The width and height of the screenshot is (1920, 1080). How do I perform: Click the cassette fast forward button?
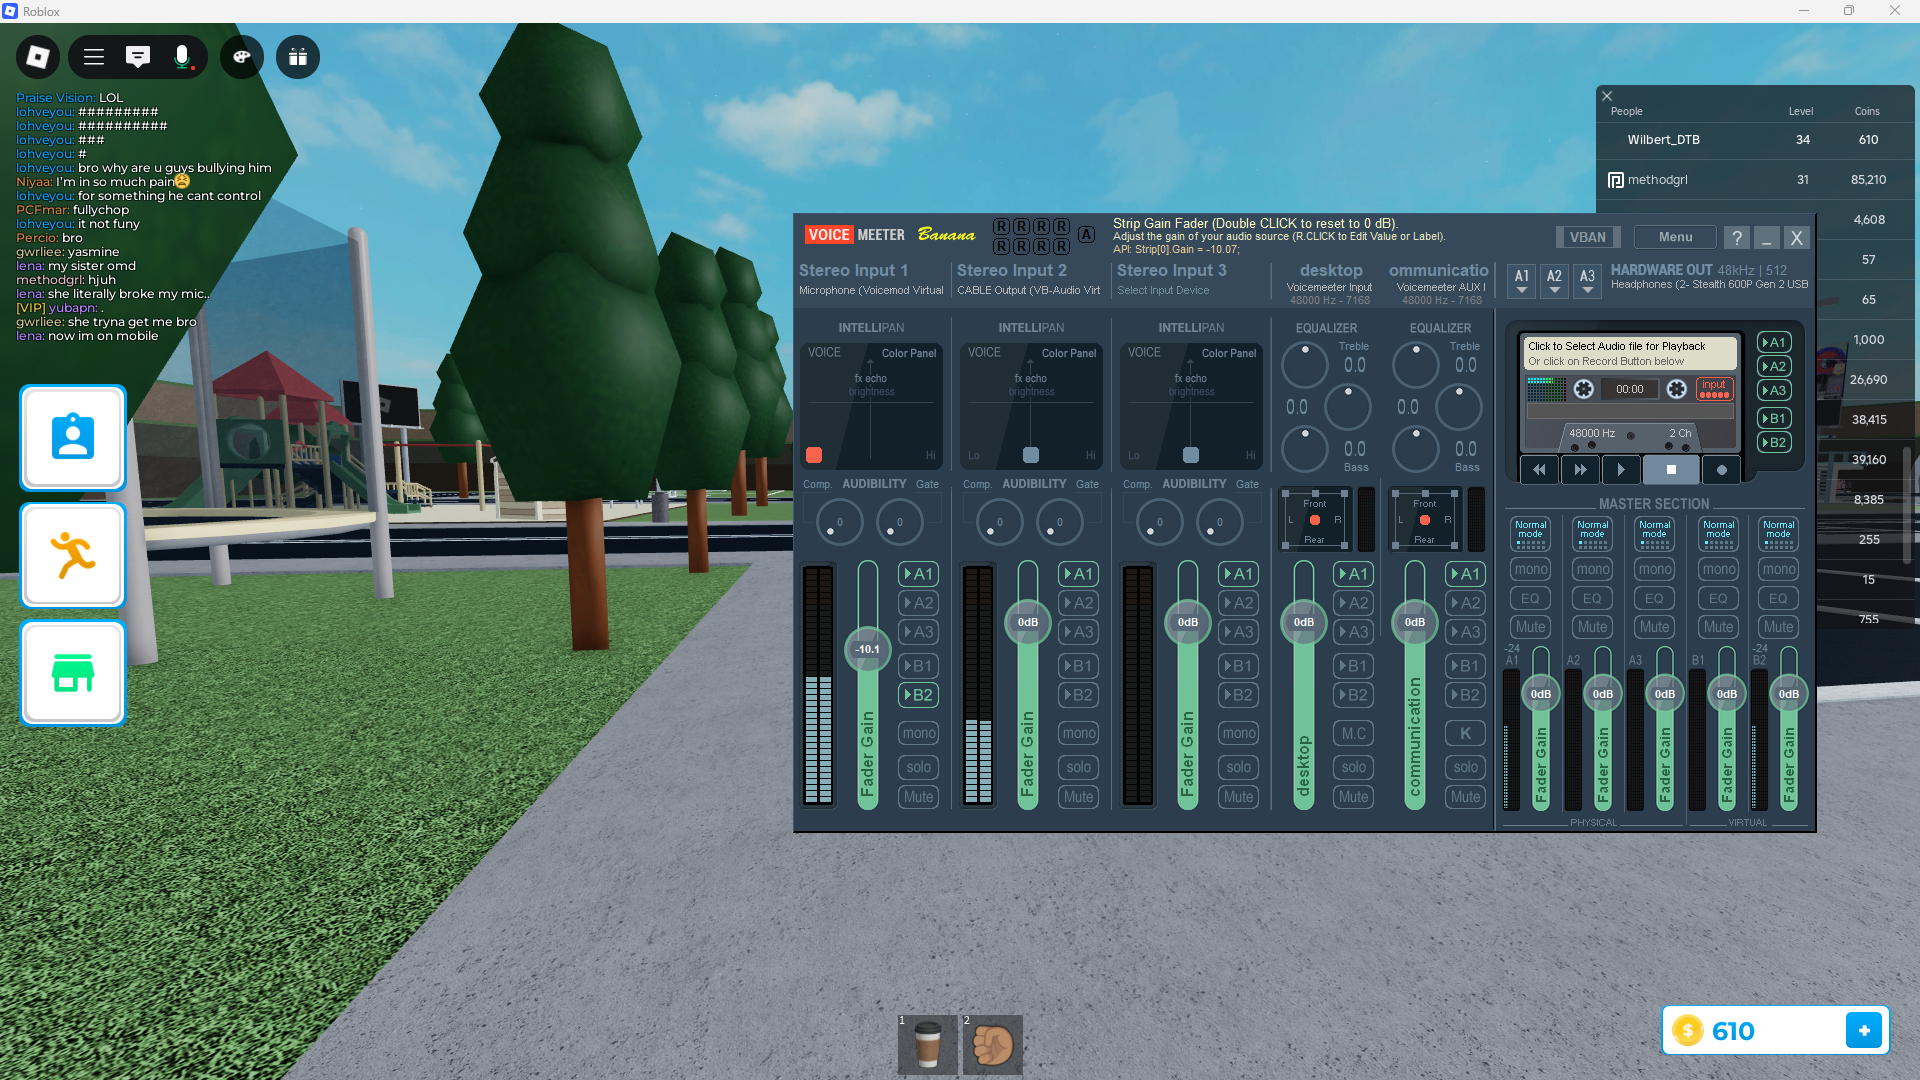point(1580,469)
